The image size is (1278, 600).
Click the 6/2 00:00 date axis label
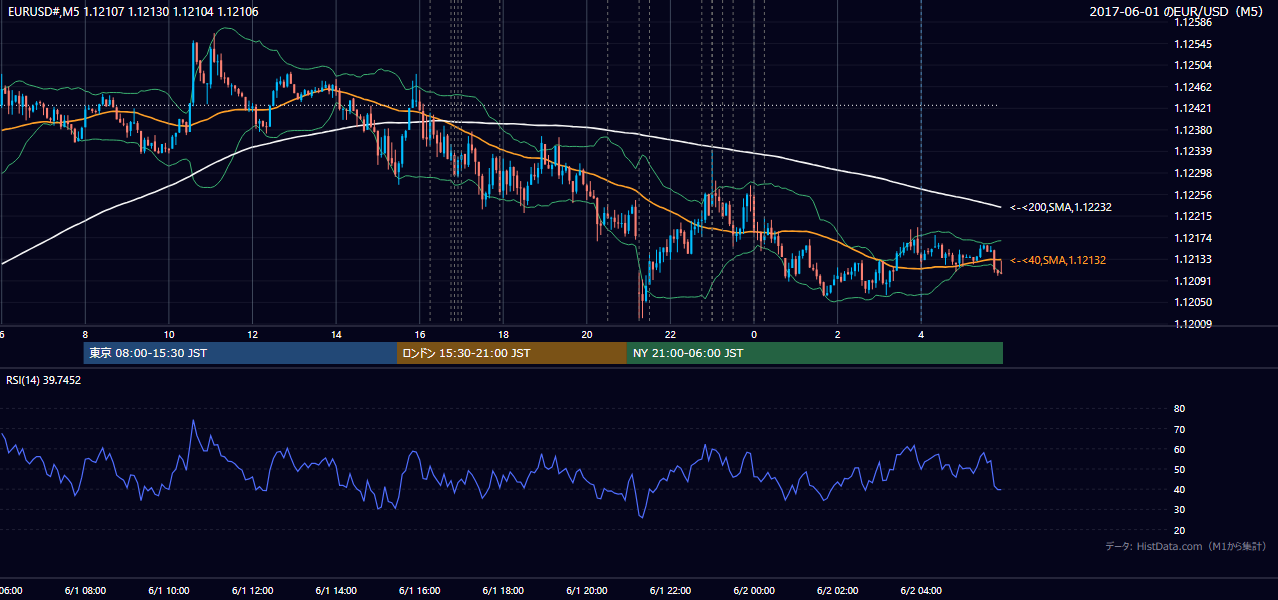[x=754, y=591]
